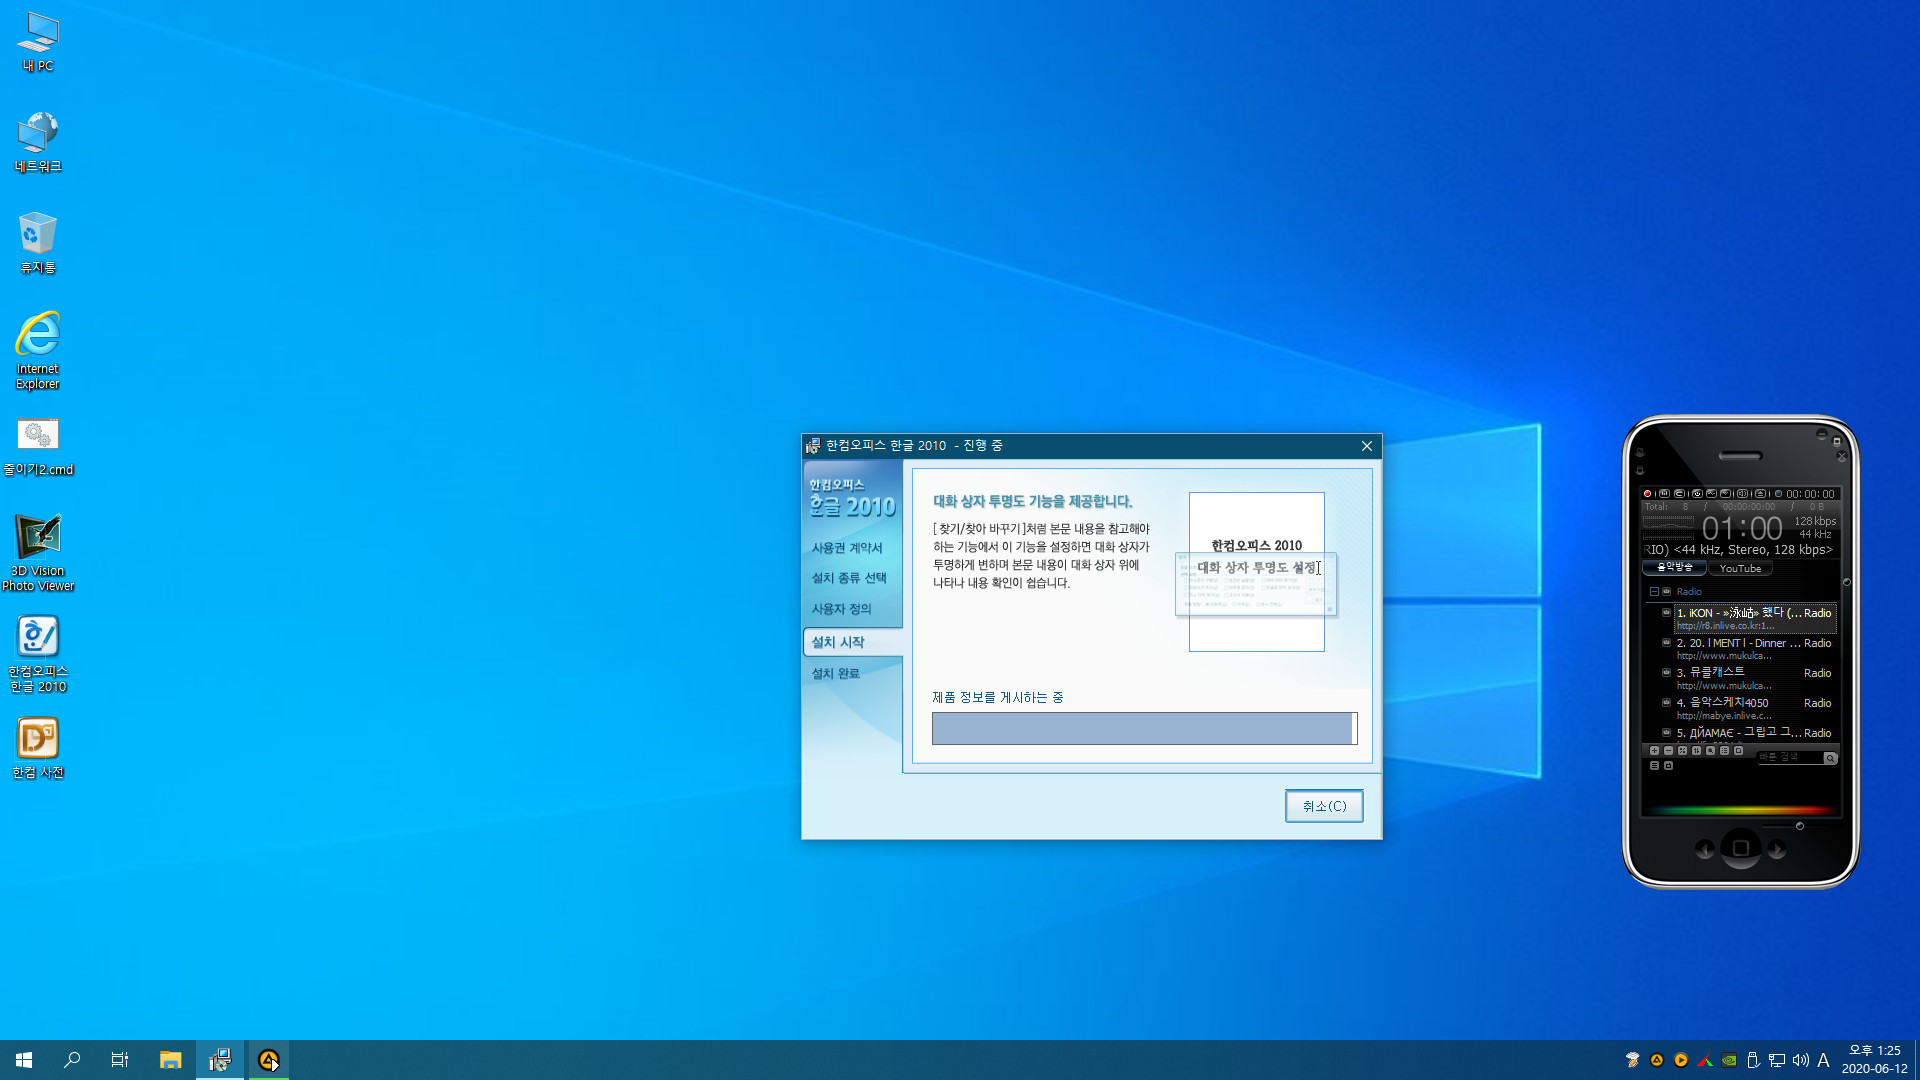The height and width of the screenshot is (1080, 1920).
Task: Toggle the repeat icon in player toolbar
Action: tap(1679, 494)
